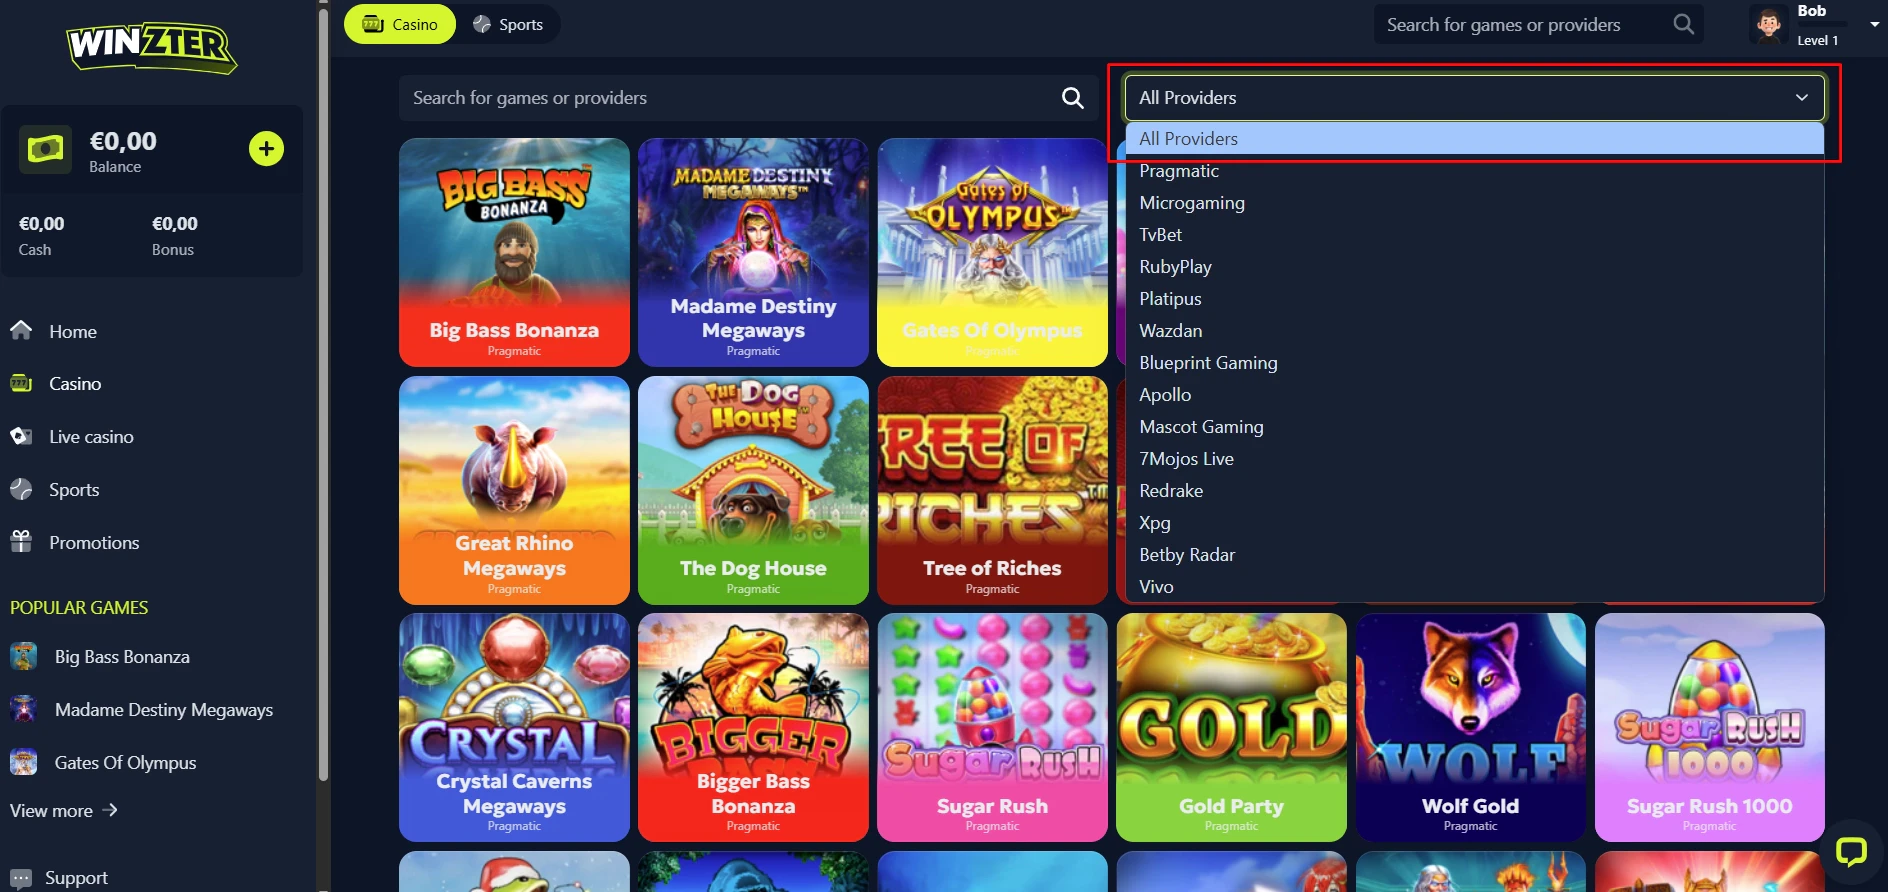Click the green plus deposit button
Screen dimensions: 1888x892
pos(266,149)
